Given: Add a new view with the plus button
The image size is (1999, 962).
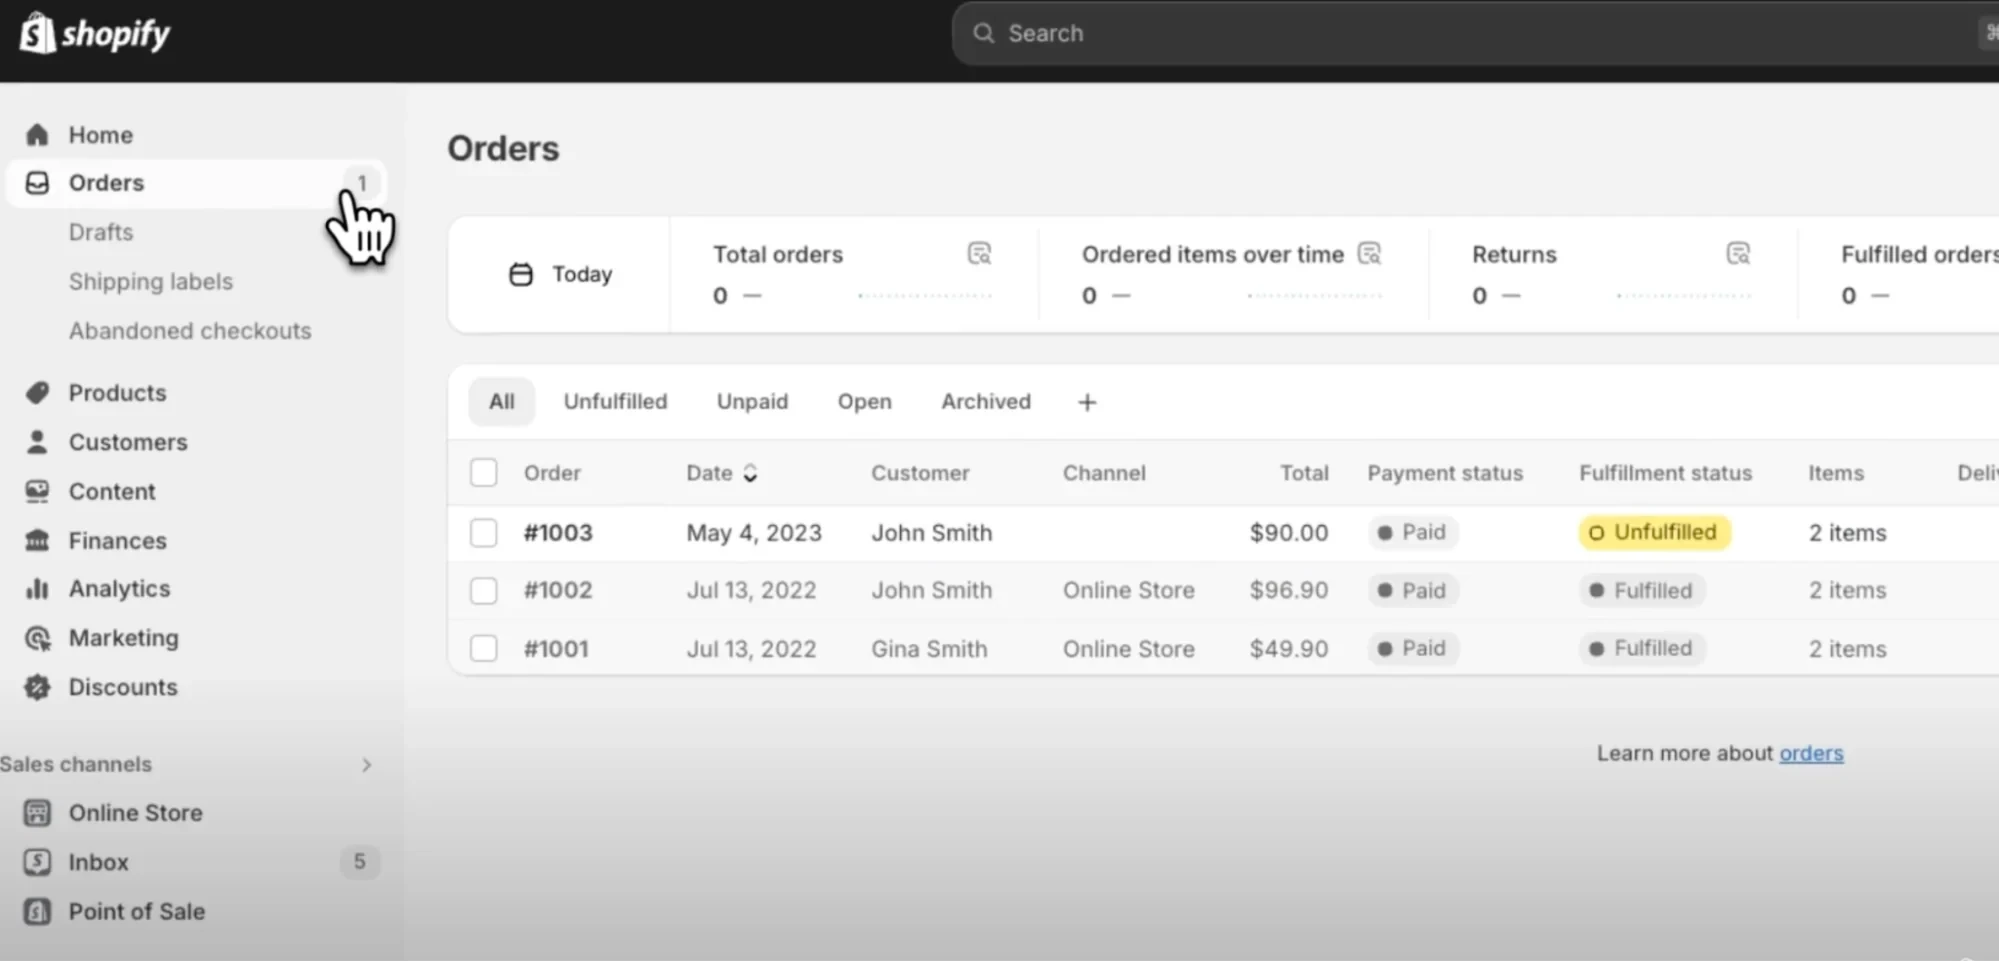Looking at the screenshot, I should 1087,402.
